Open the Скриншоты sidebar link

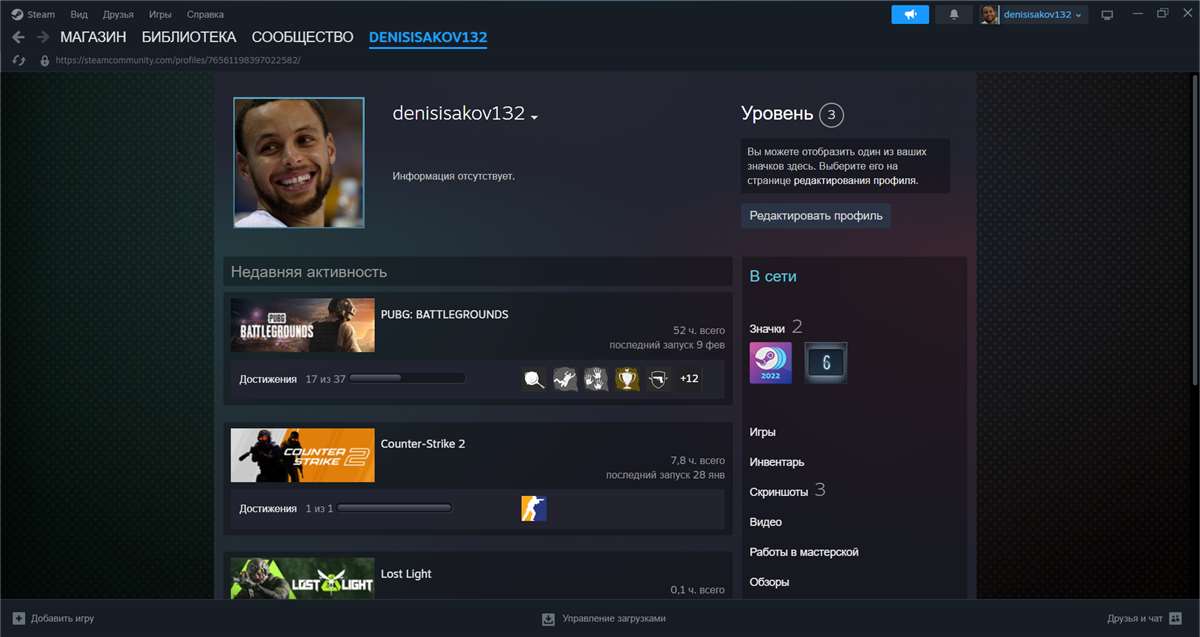coord(780,492)
